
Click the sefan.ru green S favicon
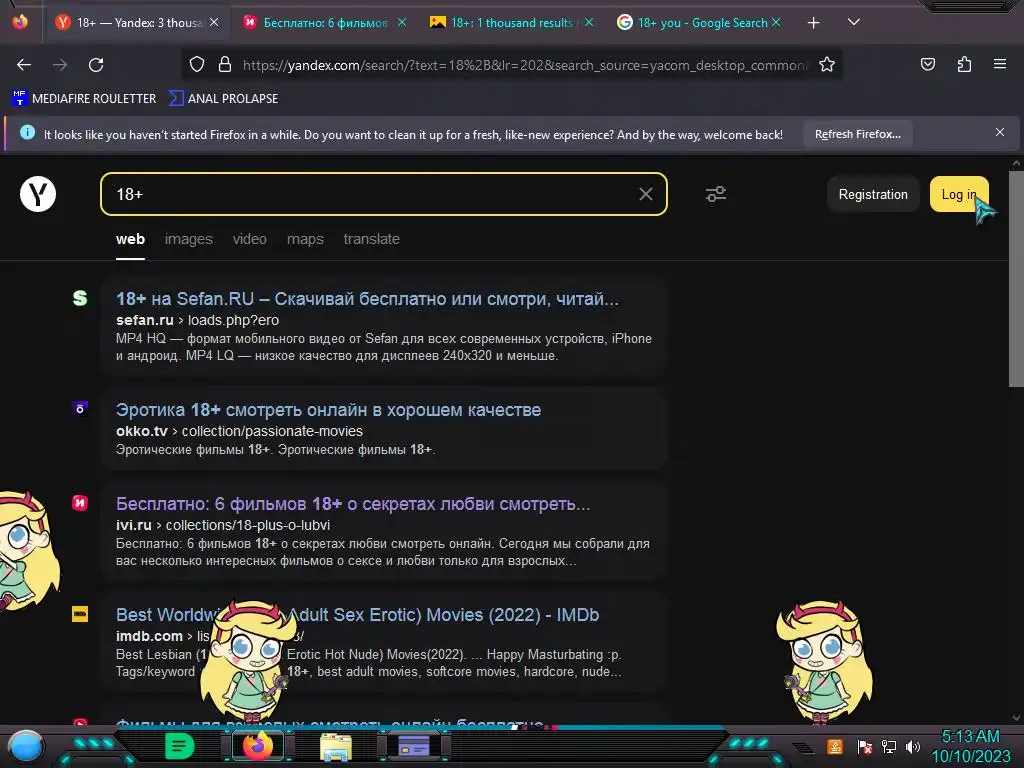pos(80,298)
